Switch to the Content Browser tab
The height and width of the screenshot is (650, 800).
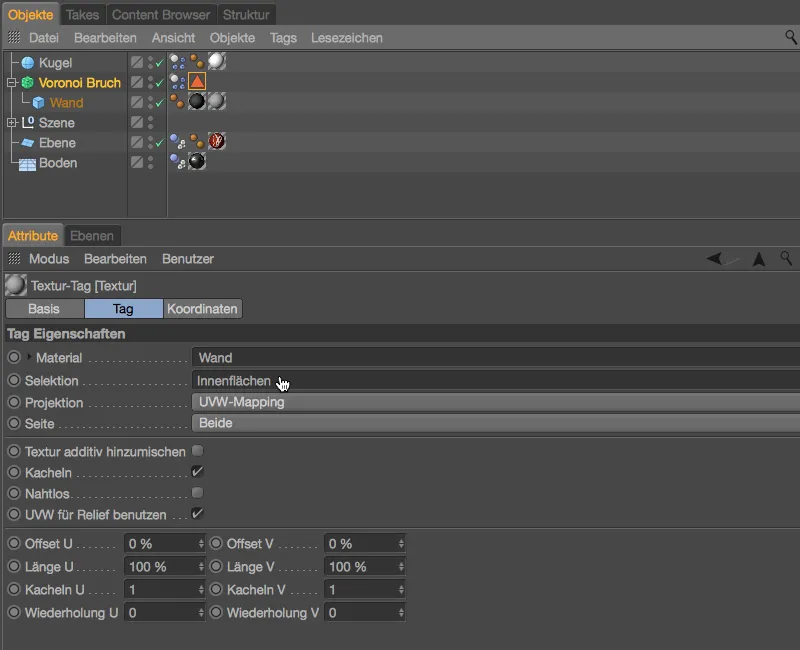pos(161,15)
